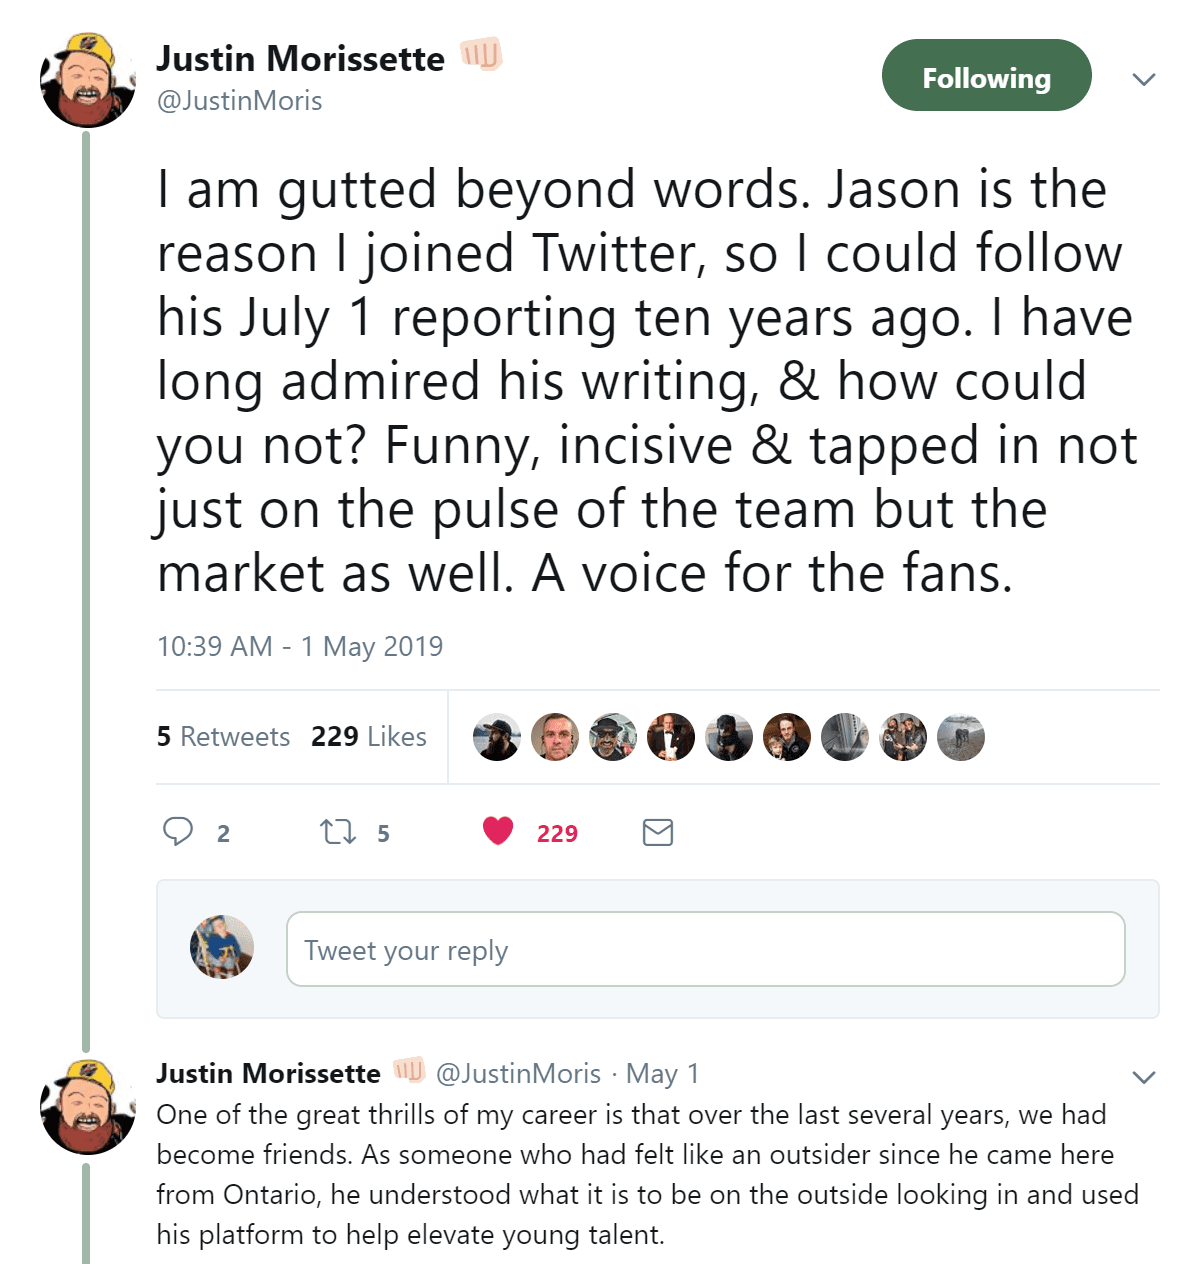Click the Justin Morissette name in reply tweet
The height and width of the screenshot is (1264, 1188).
(268, 1074)
